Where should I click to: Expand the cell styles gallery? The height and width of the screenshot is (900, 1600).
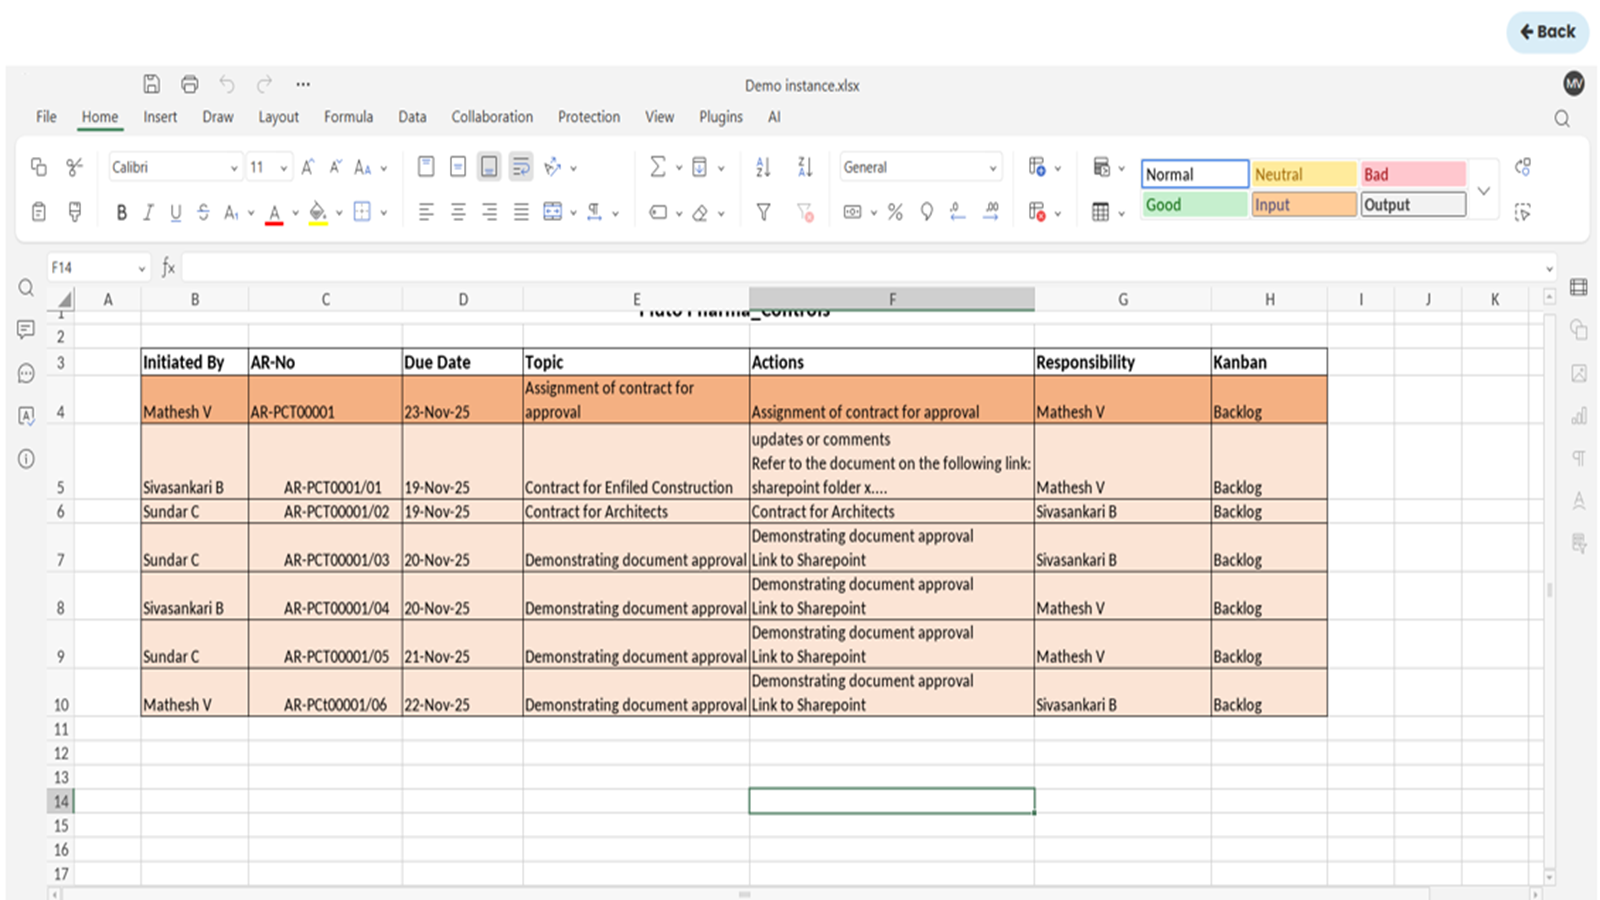[1484, 190]
